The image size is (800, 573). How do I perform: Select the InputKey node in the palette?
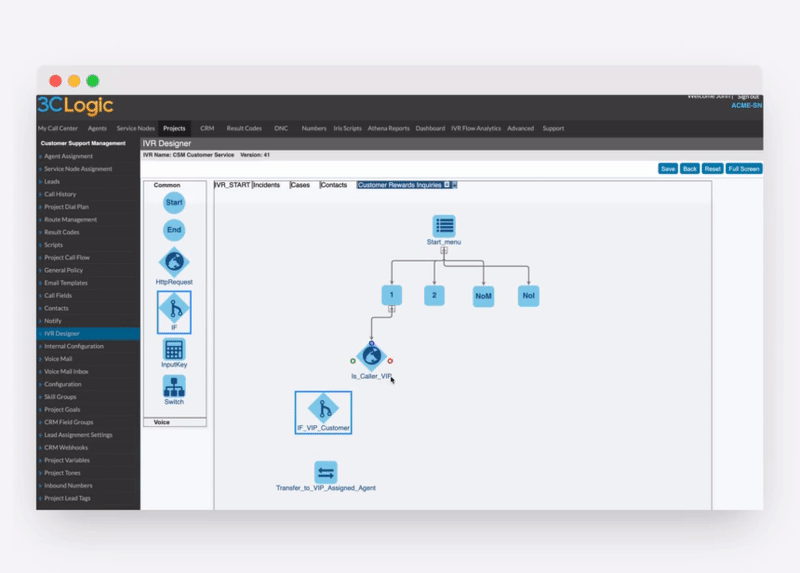click(174, 353)
